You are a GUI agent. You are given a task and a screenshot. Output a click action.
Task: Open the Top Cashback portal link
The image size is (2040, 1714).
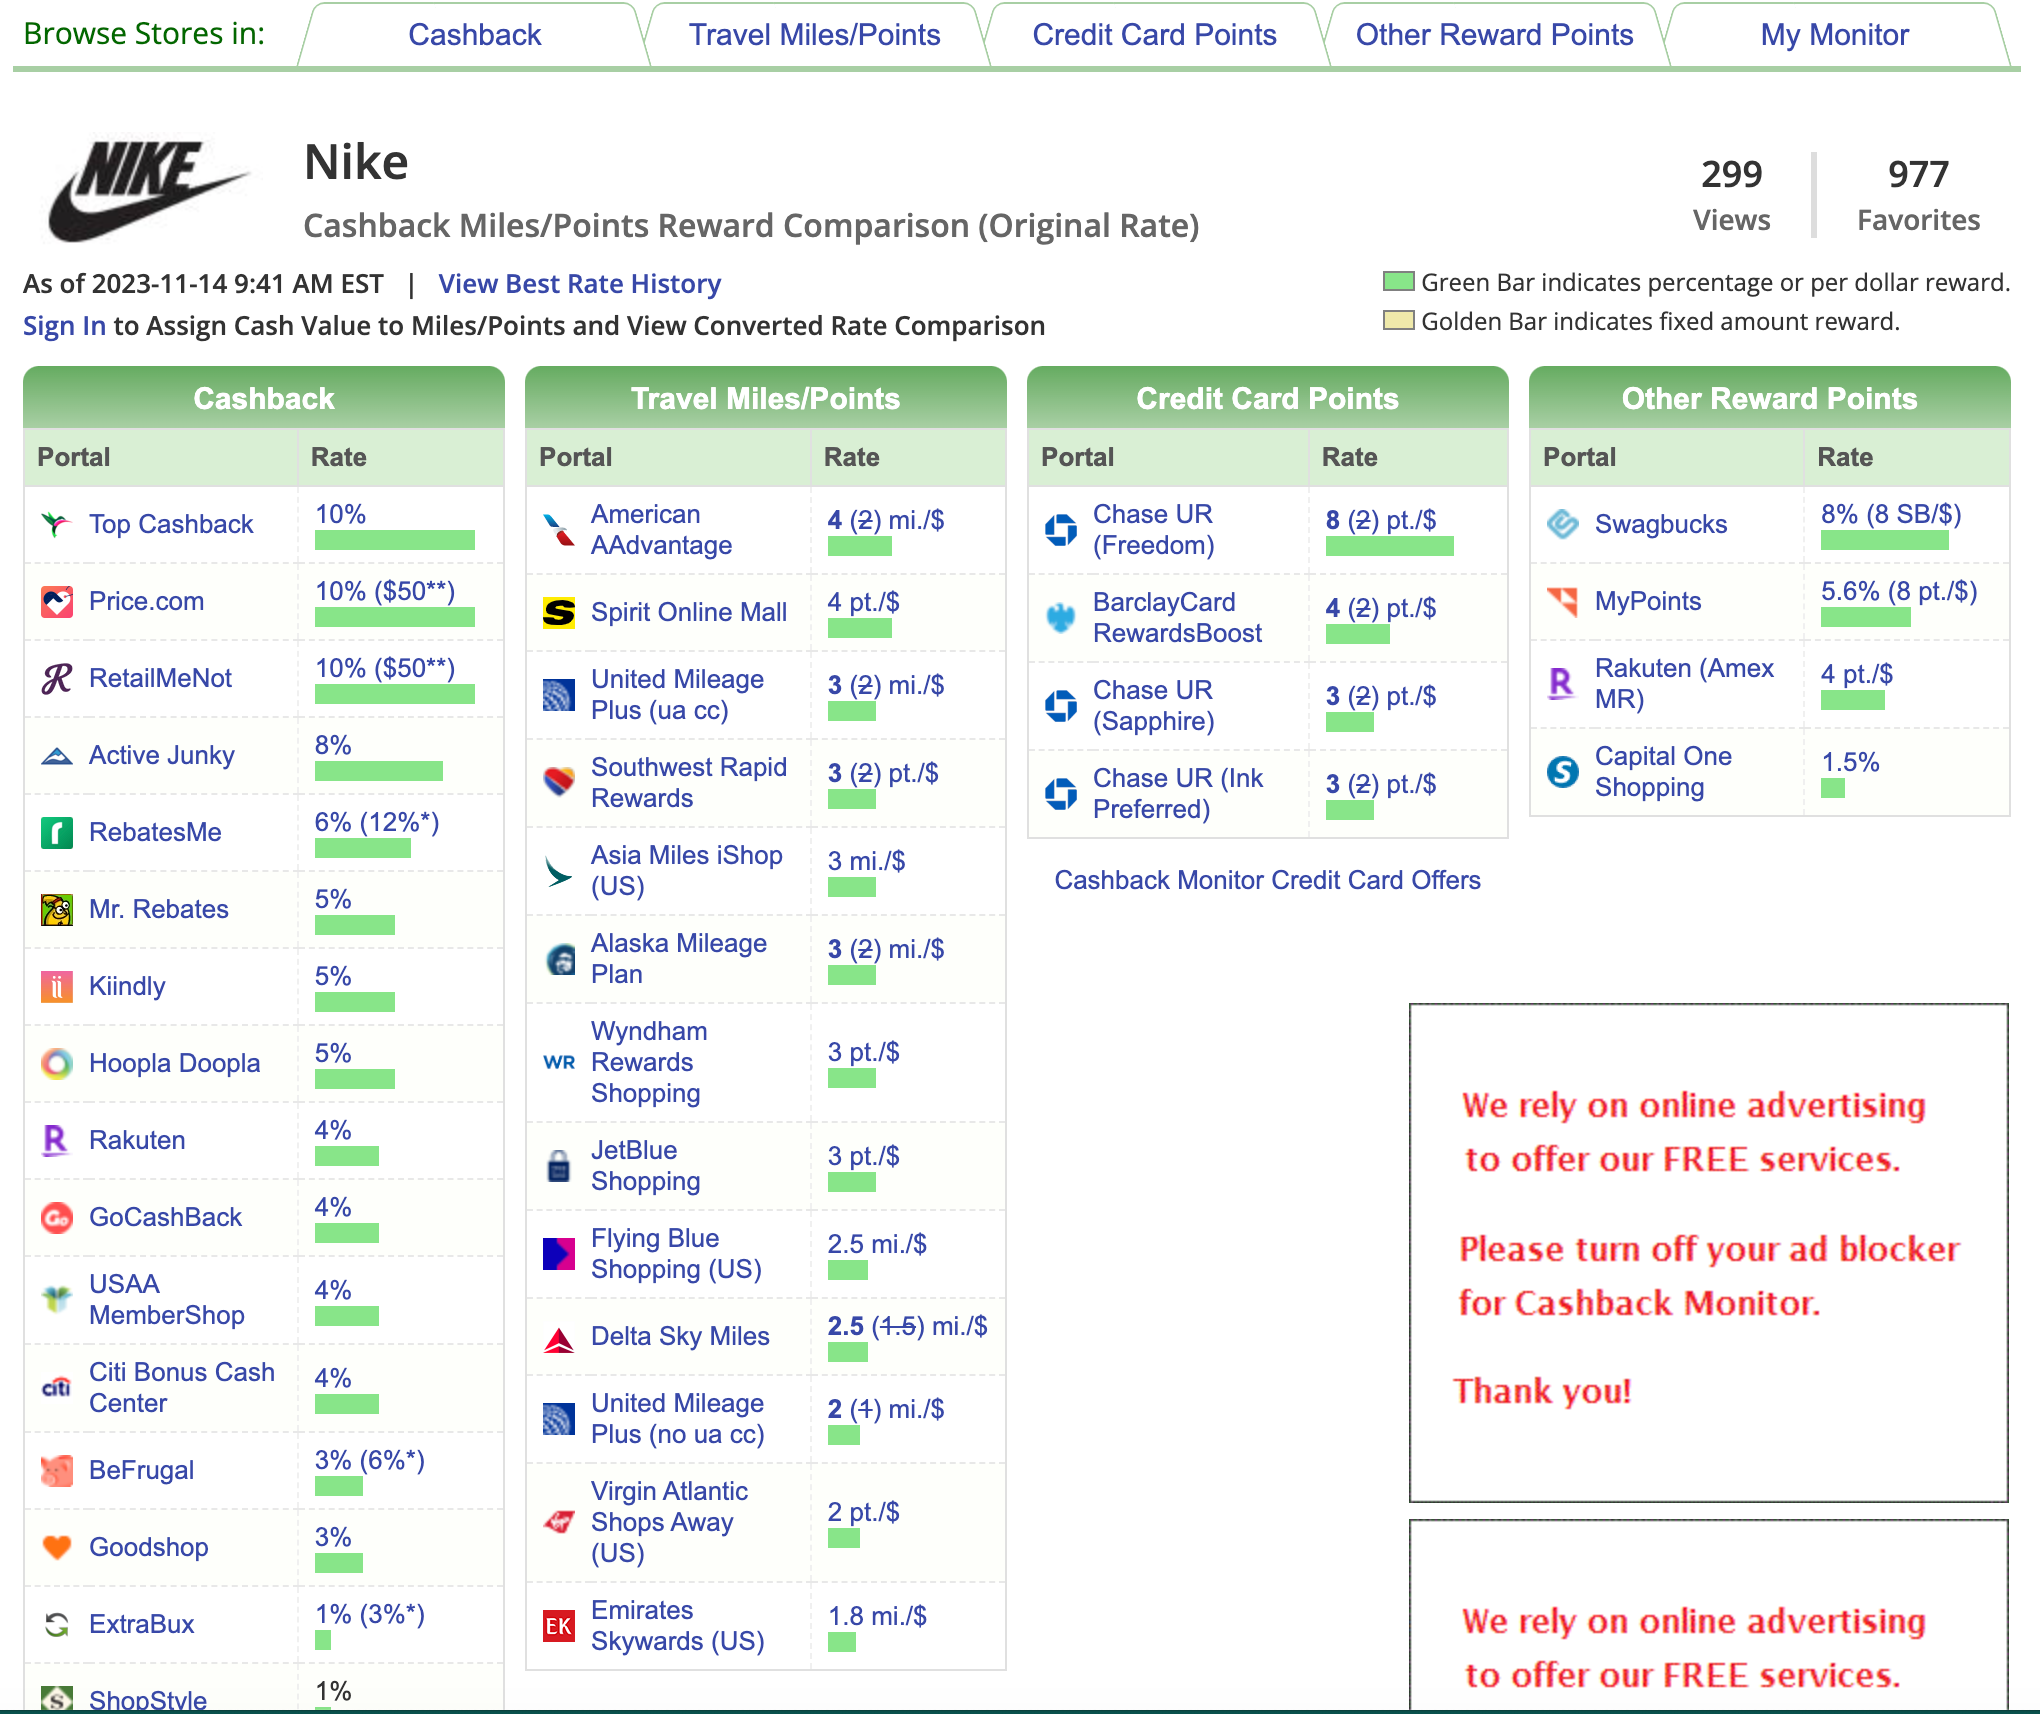171,524
